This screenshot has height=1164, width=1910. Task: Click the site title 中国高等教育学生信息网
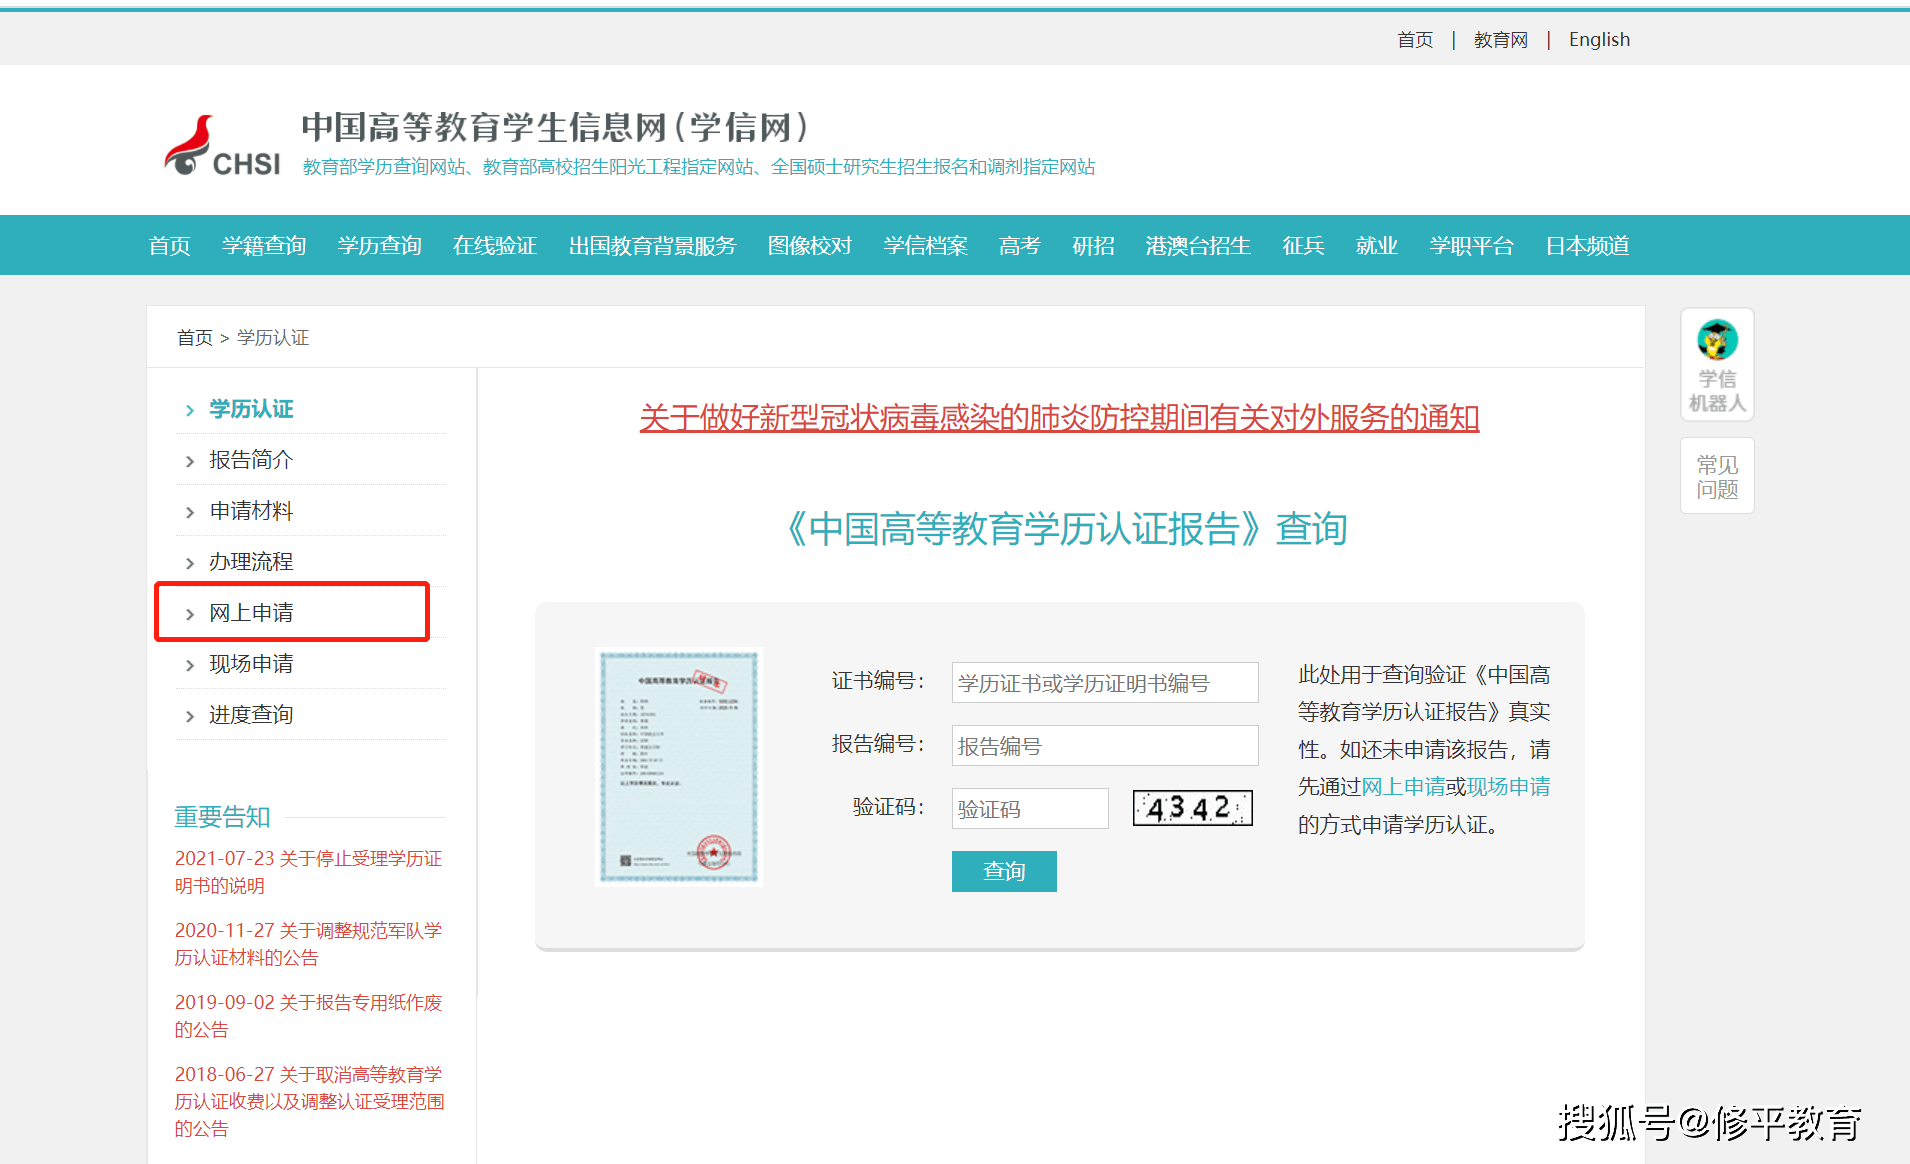(x=555, y=128)
